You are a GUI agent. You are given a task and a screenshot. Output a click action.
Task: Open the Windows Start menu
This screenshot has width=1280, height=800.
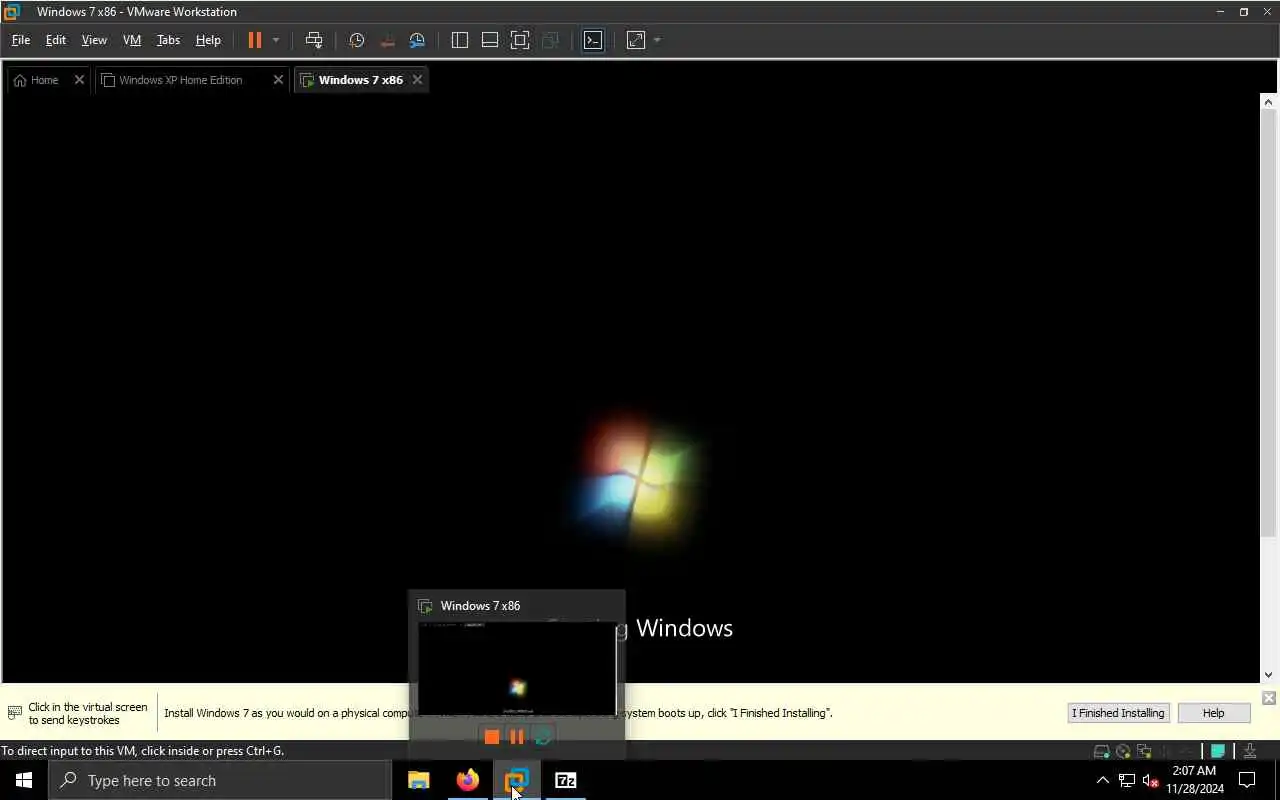[24, 780]
